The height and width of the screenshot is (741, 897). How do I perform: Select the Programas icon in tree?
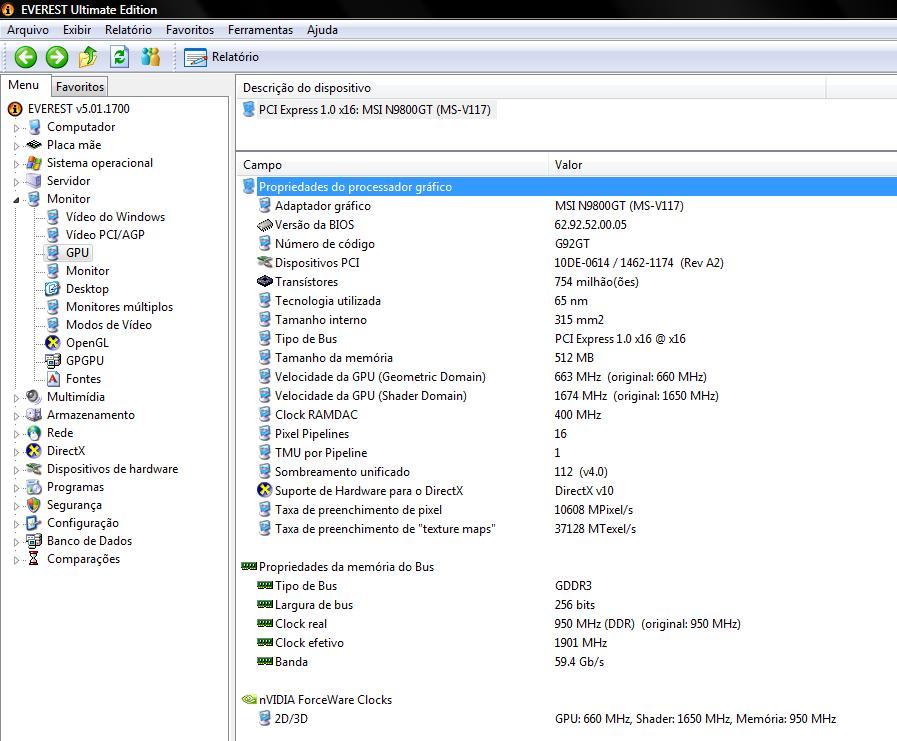[x=34, y=487]
